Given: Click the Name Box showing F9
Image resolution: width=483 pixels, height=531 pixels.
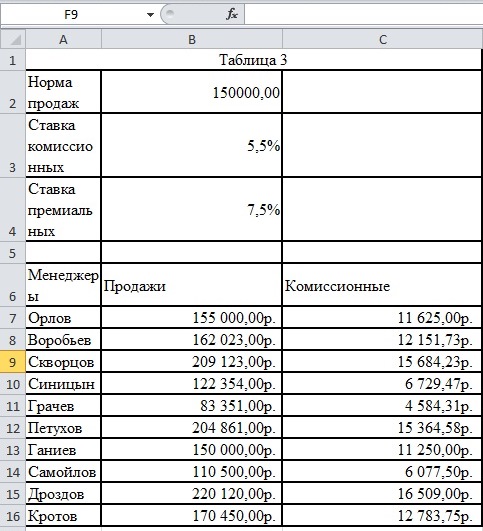Looking at the screenshot, I should click(71, 15).
